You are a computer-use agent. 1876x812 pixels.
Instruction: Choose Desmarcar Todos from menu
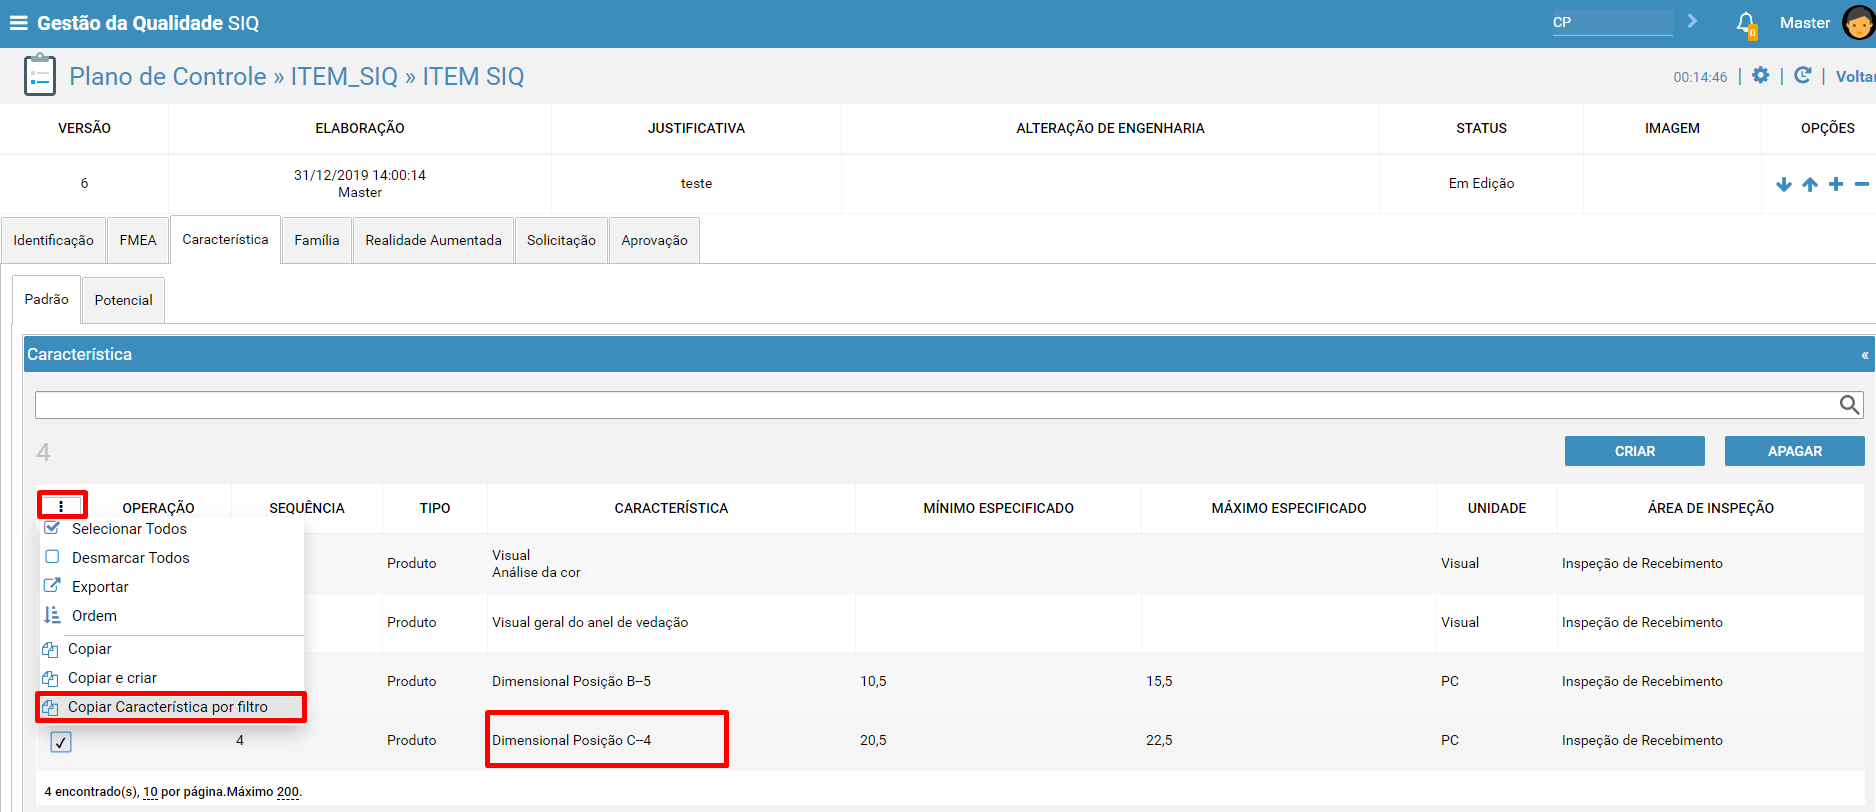tap(130, 558)
